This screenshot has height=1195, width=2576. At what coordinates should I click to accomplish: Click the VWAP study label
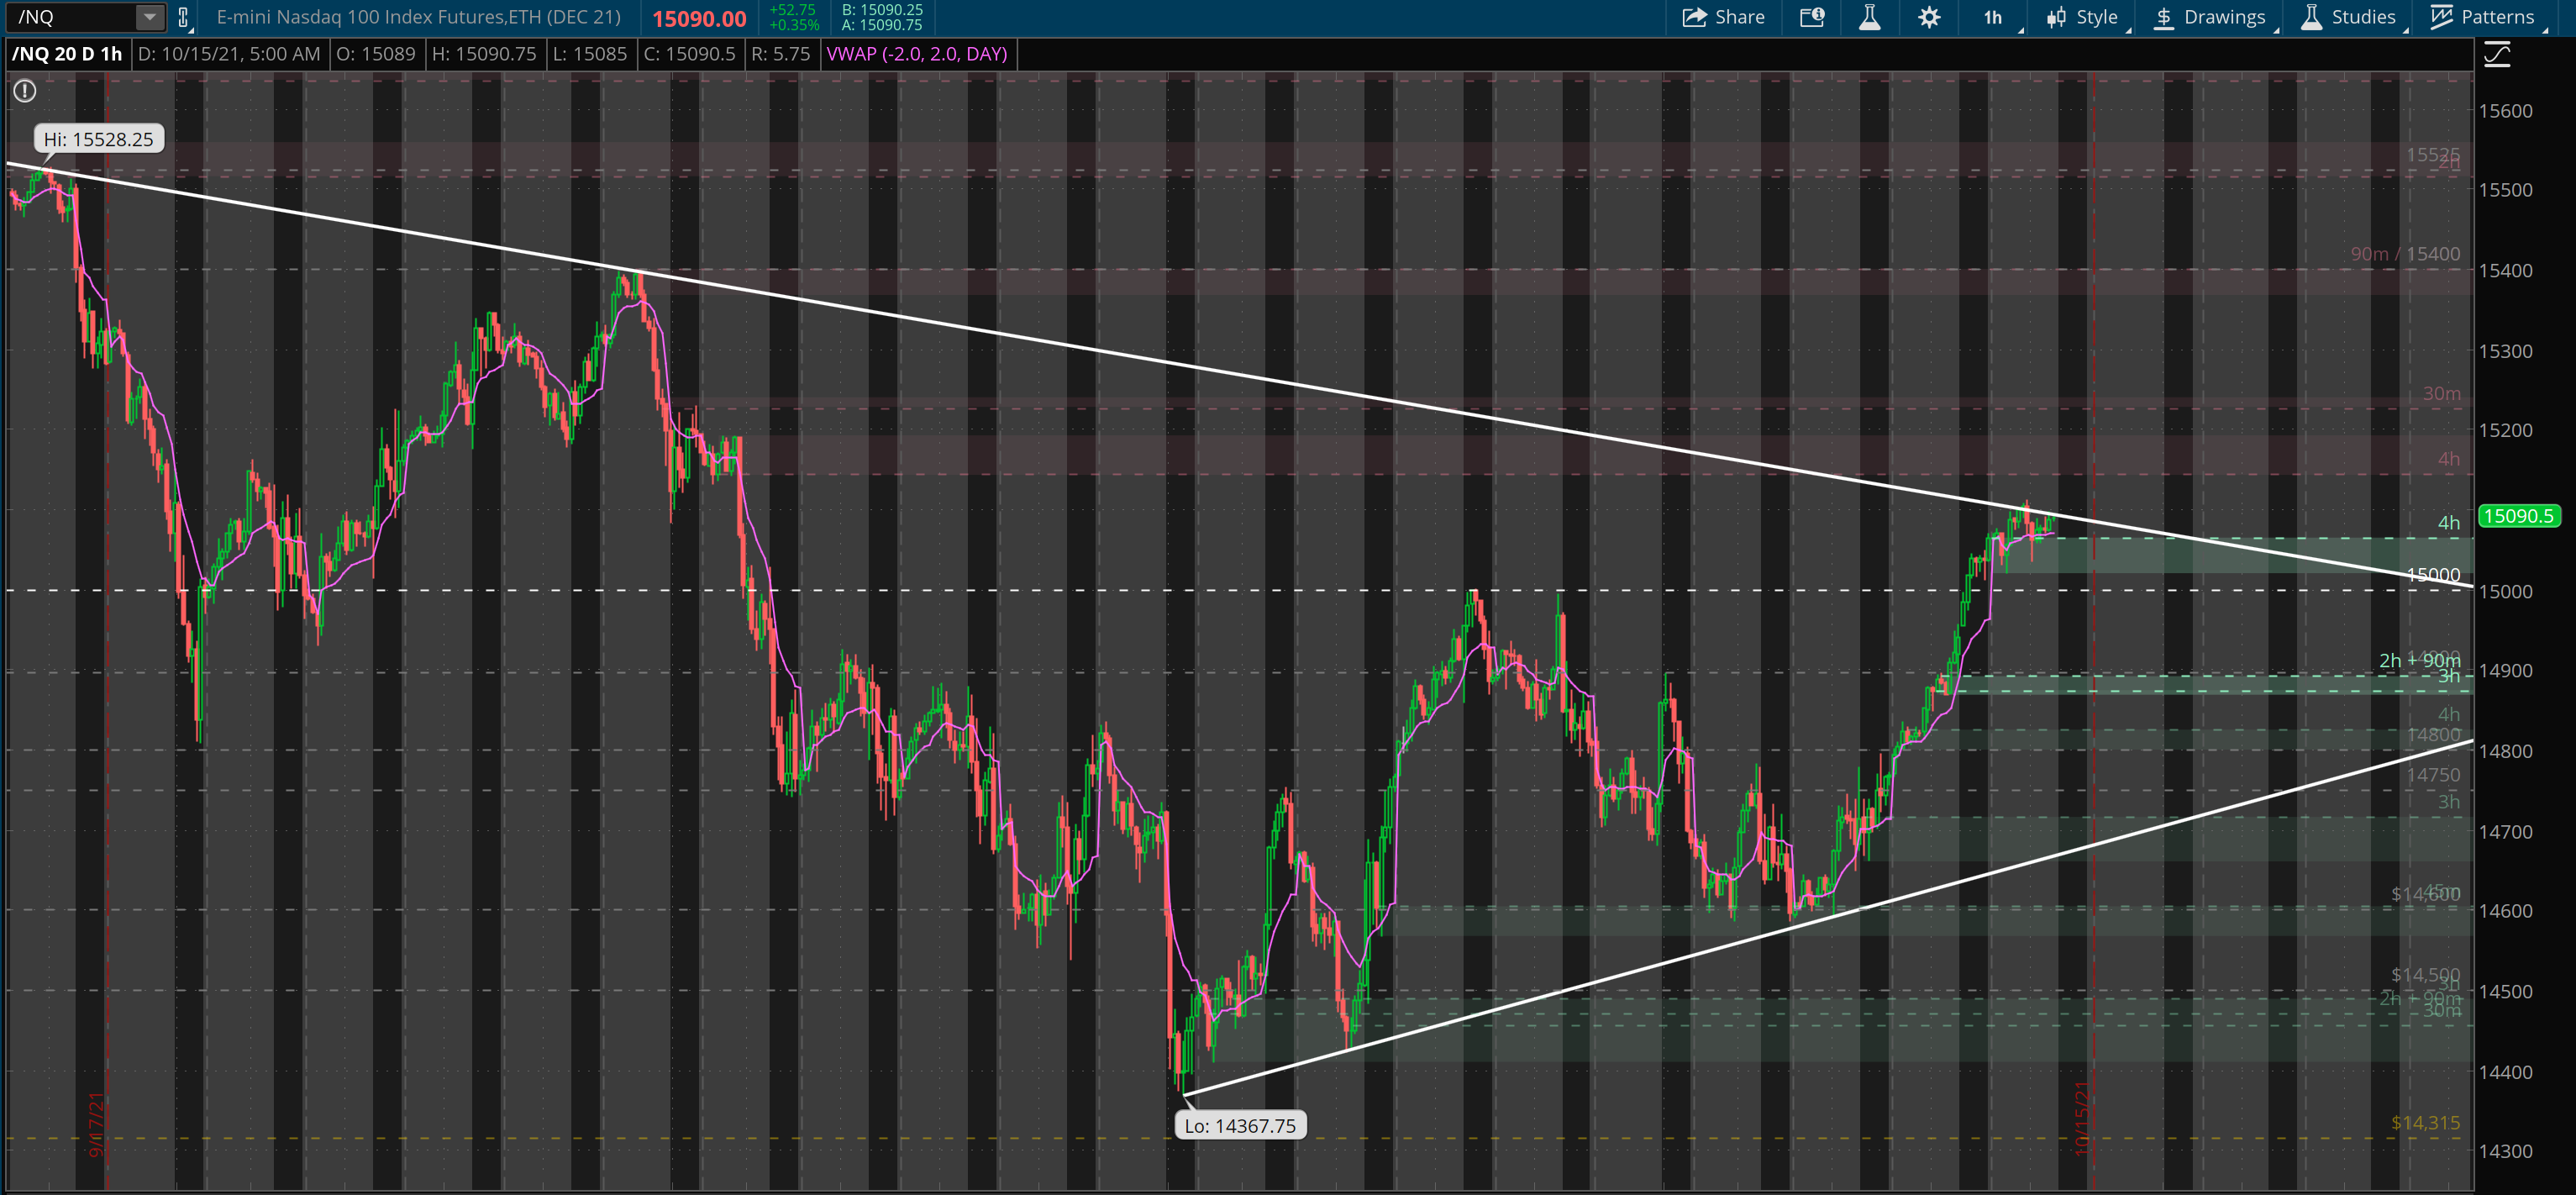point(917,54)
